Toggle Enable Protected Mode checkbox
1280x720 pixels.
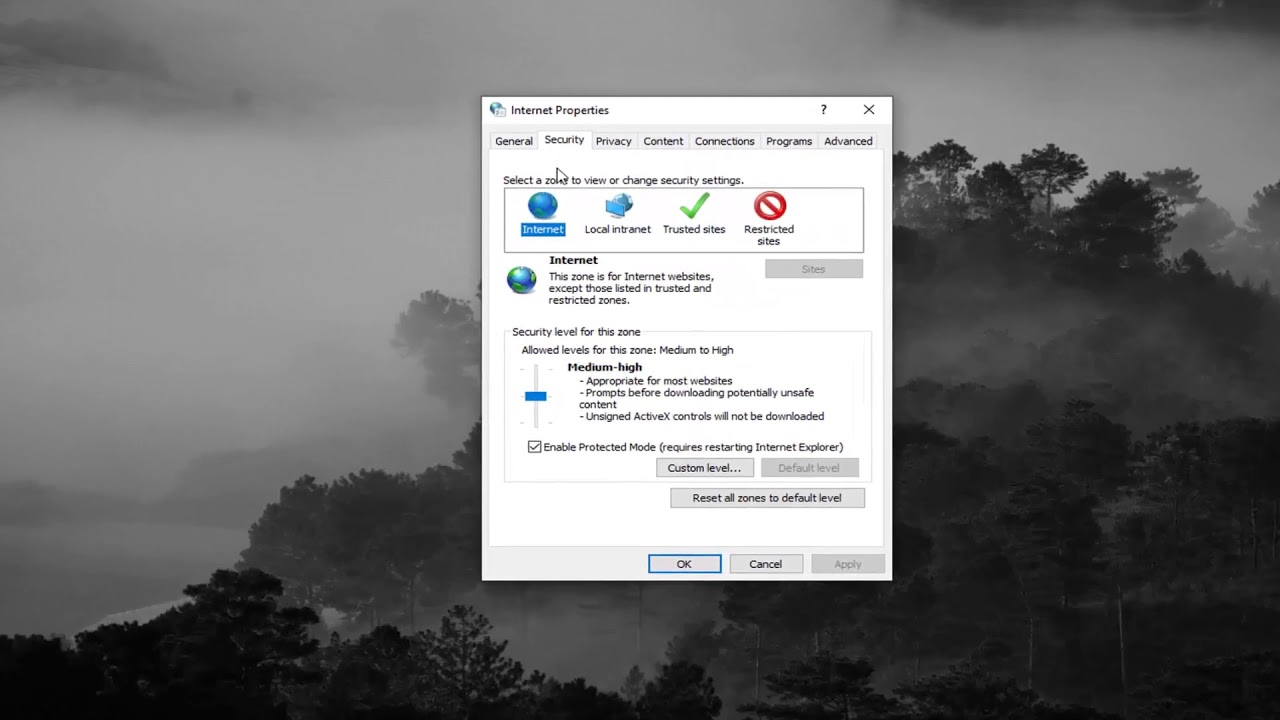[x=535, y=447]
